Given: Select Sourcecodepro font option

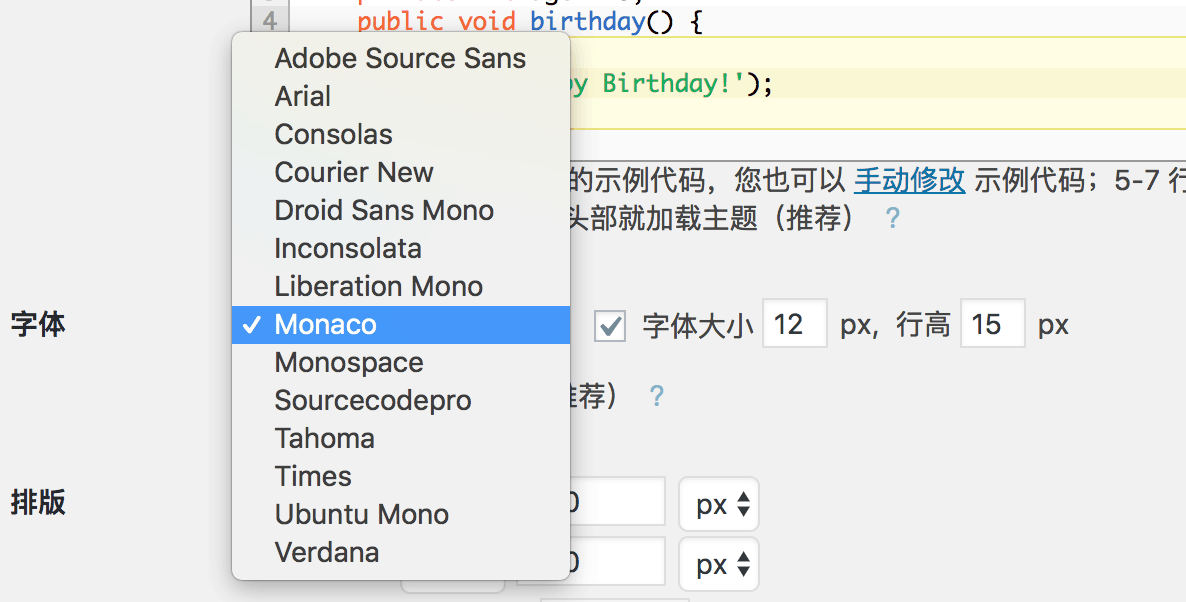Looking at the screenshot, I should pos(401,400).
